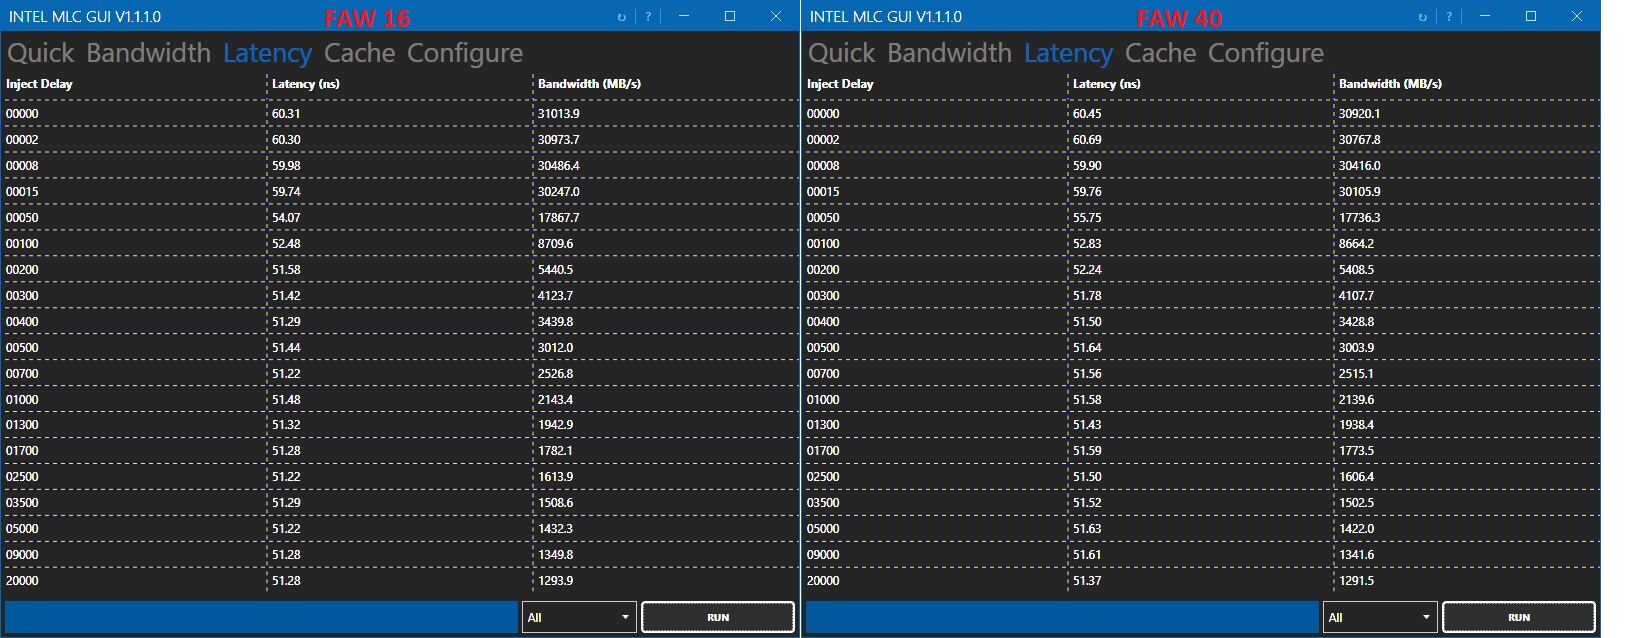
Task: Select bandwidth value 31013.9
Action: click(559, 114)
